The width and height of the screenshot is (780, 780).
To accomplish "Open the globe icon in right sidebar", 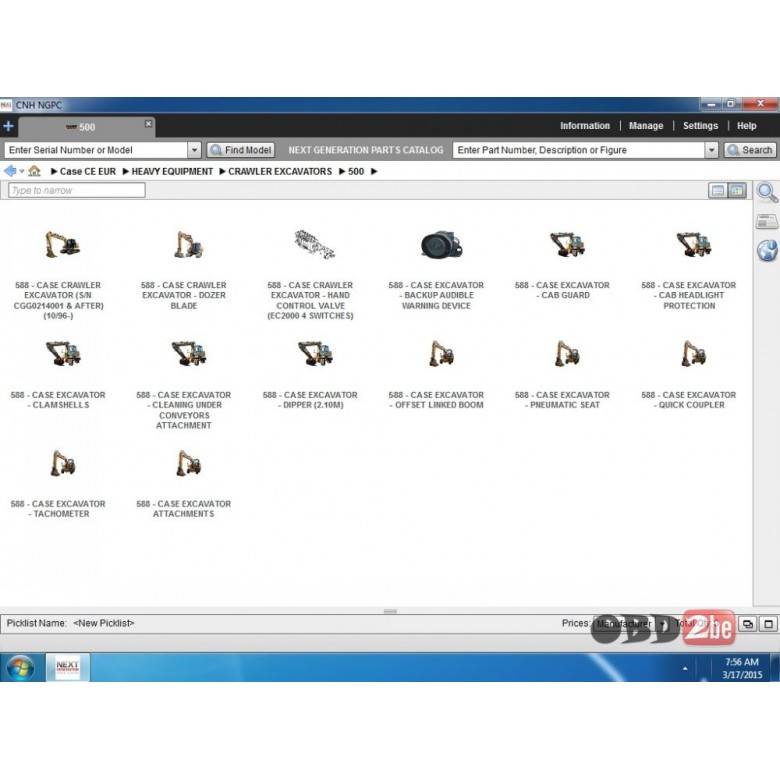I will tap(767, 251).
